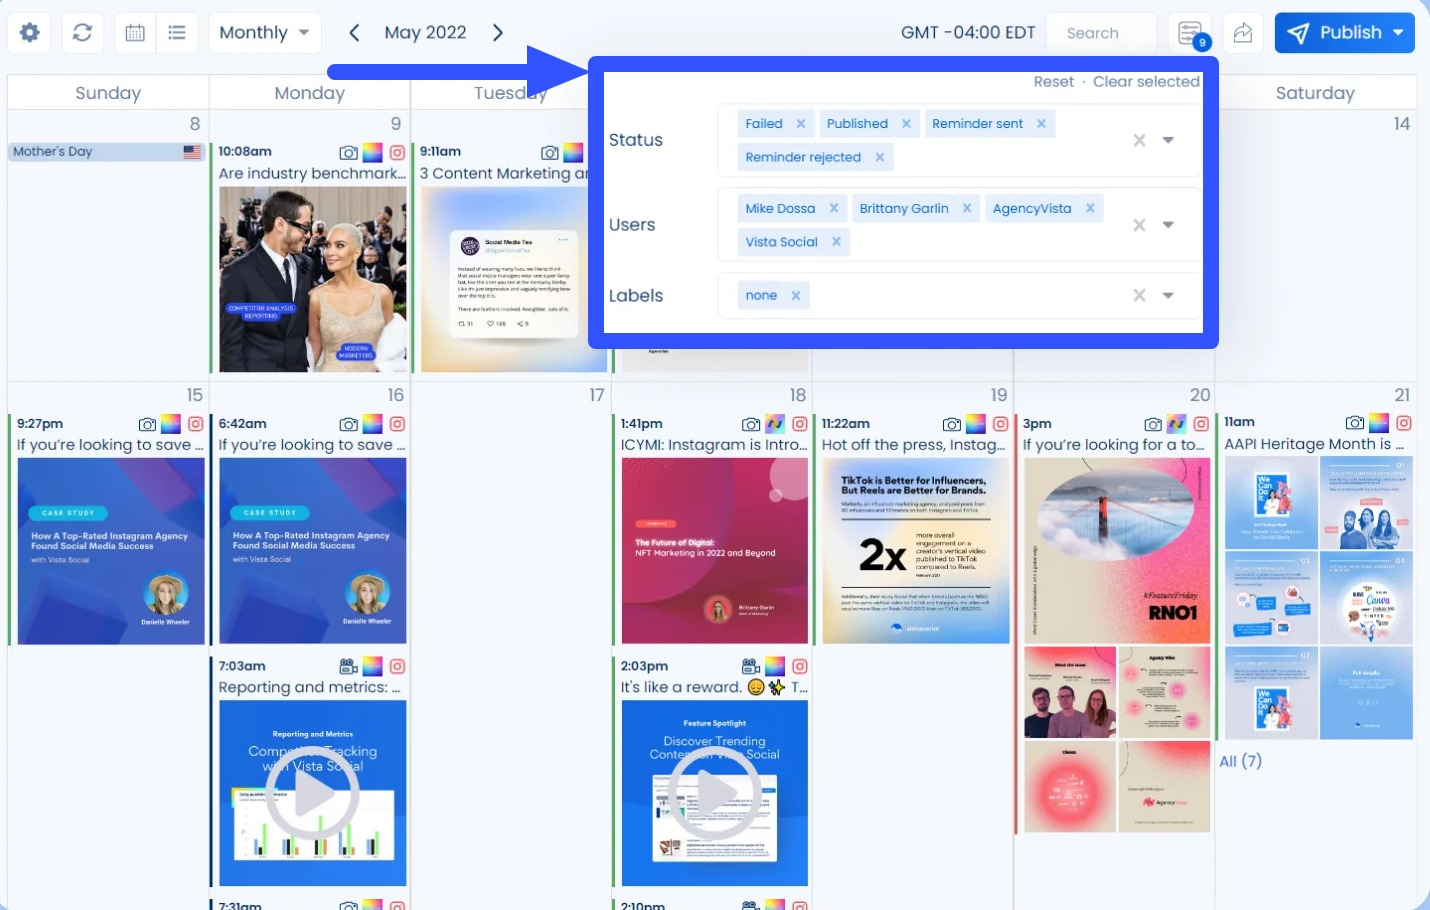Open the Status filter dropdown chevron

pyautogui.click(x=1169, y=140)
